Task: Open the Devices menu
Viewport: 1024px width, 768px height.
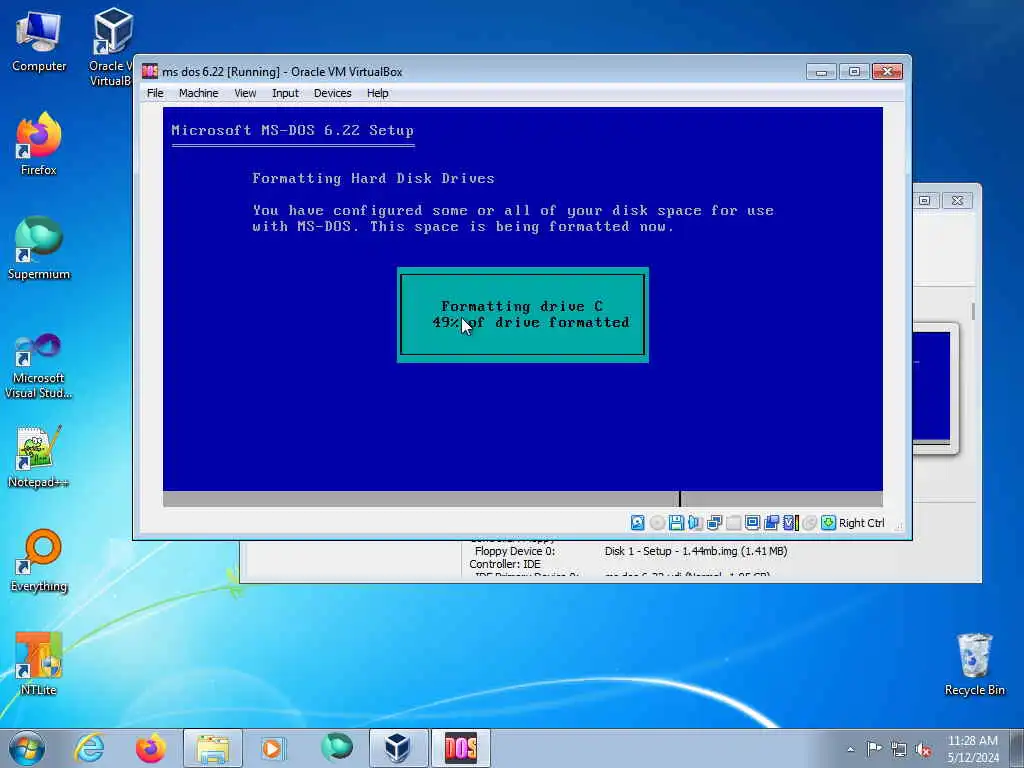Action: pyautogui.click(x=332, y=93)
